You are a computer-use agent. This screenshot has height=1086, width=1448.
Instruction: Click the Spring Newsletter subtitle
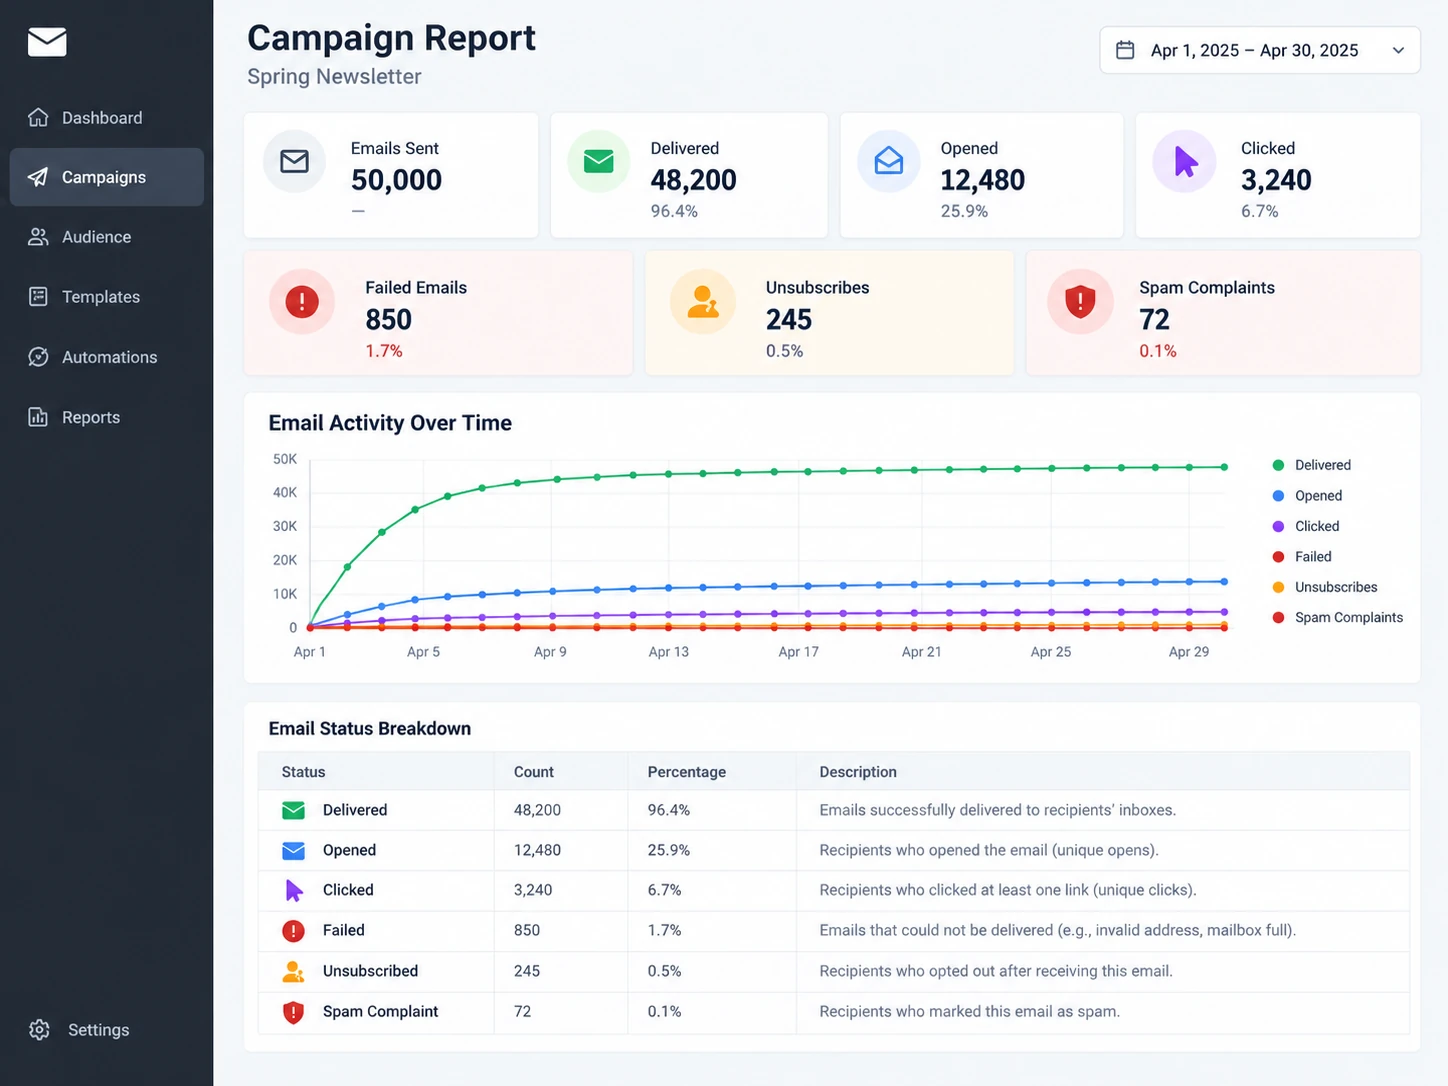point(334,77)
